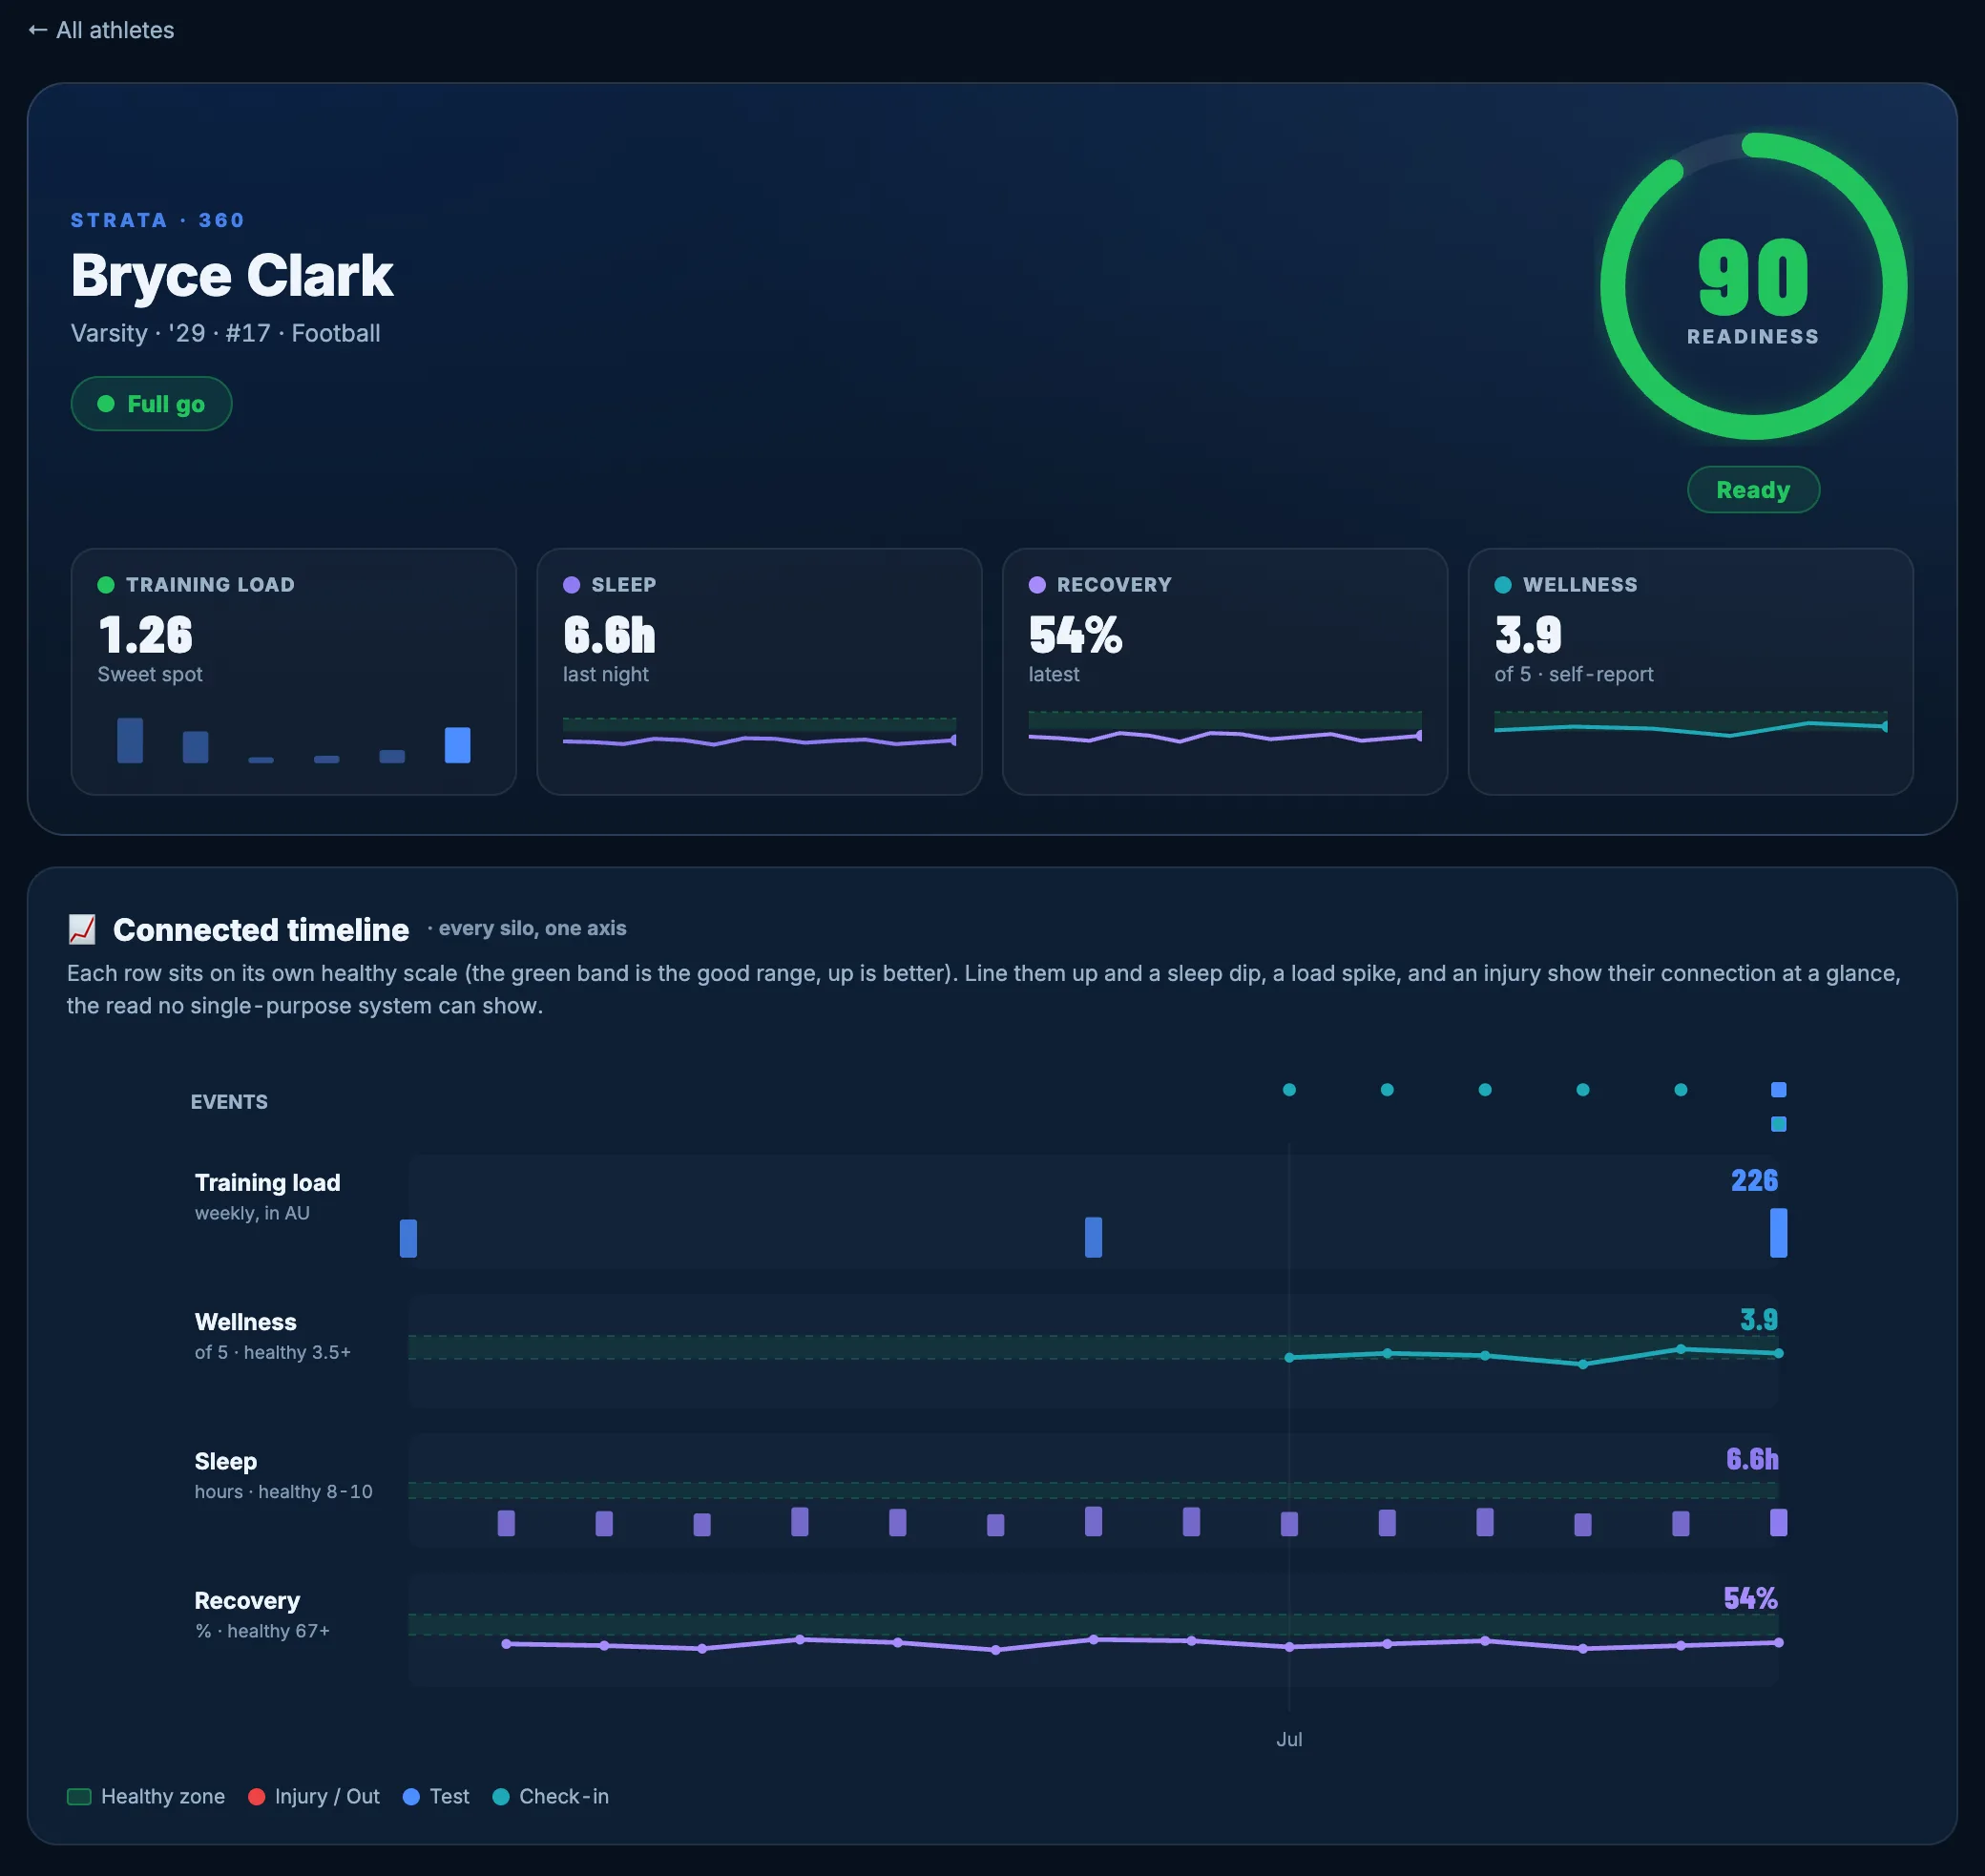Screen dimensions: 1985x1876
Task: Click the Recovery timeline row label
Action: 246,1600
